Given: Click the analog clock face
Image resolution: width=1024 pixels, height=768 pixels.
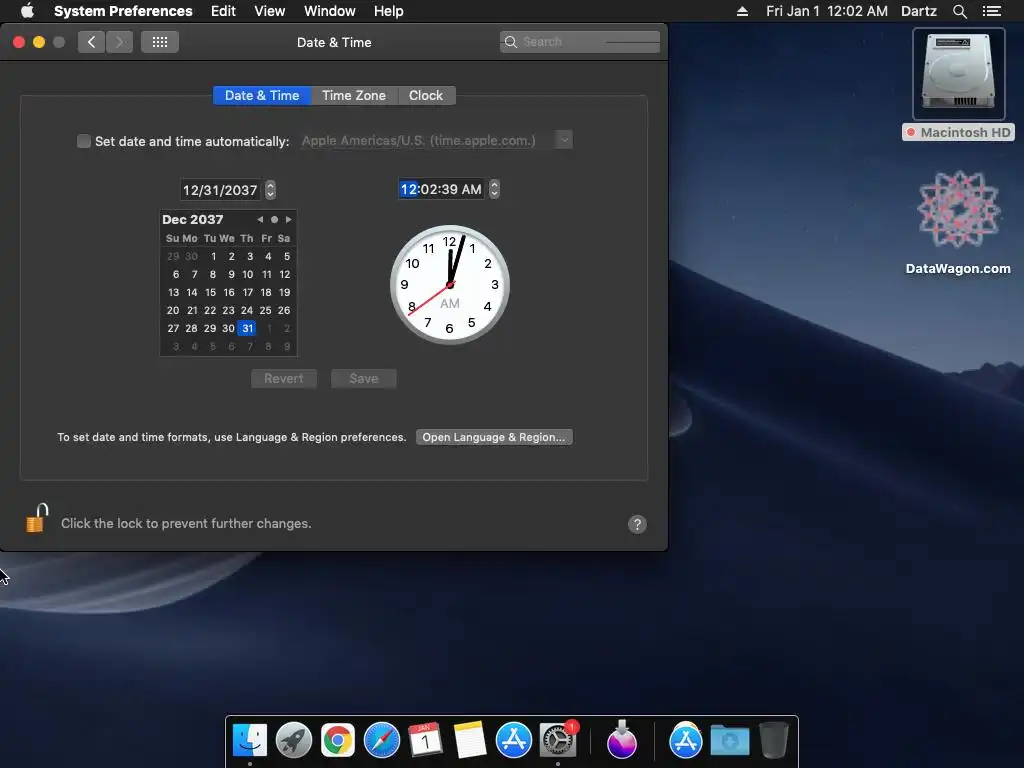Looking at the screenshot, I should click(449, 285).
